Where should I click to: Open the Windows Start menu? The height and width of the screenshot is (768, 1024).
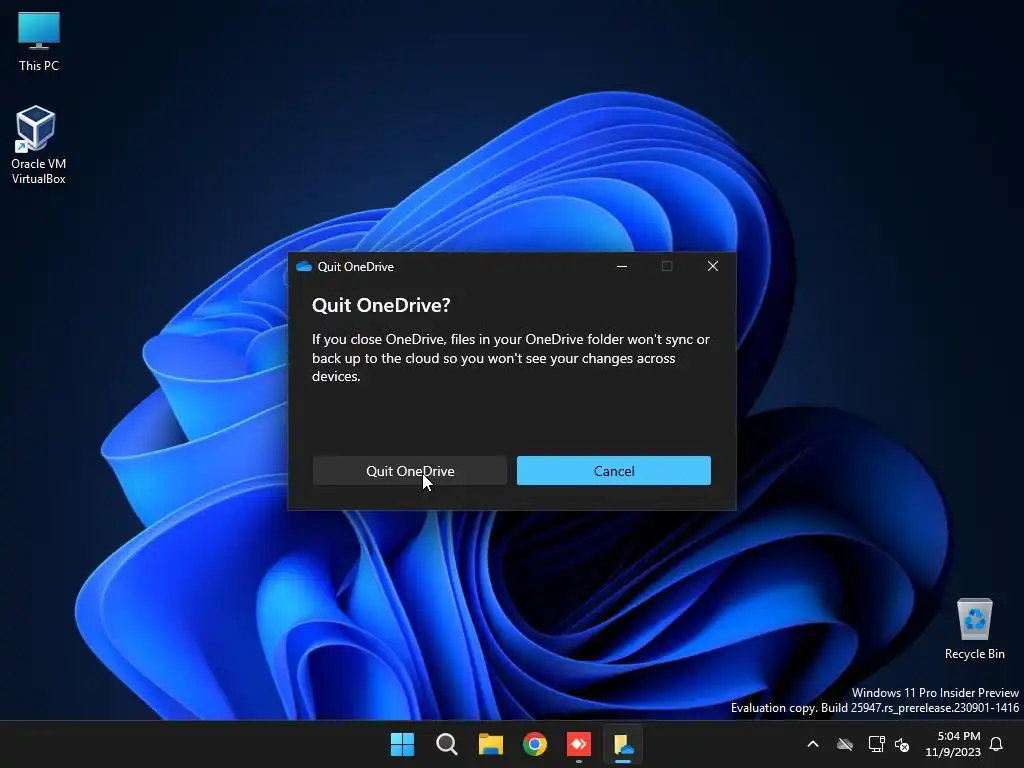[x=402, y=744]
